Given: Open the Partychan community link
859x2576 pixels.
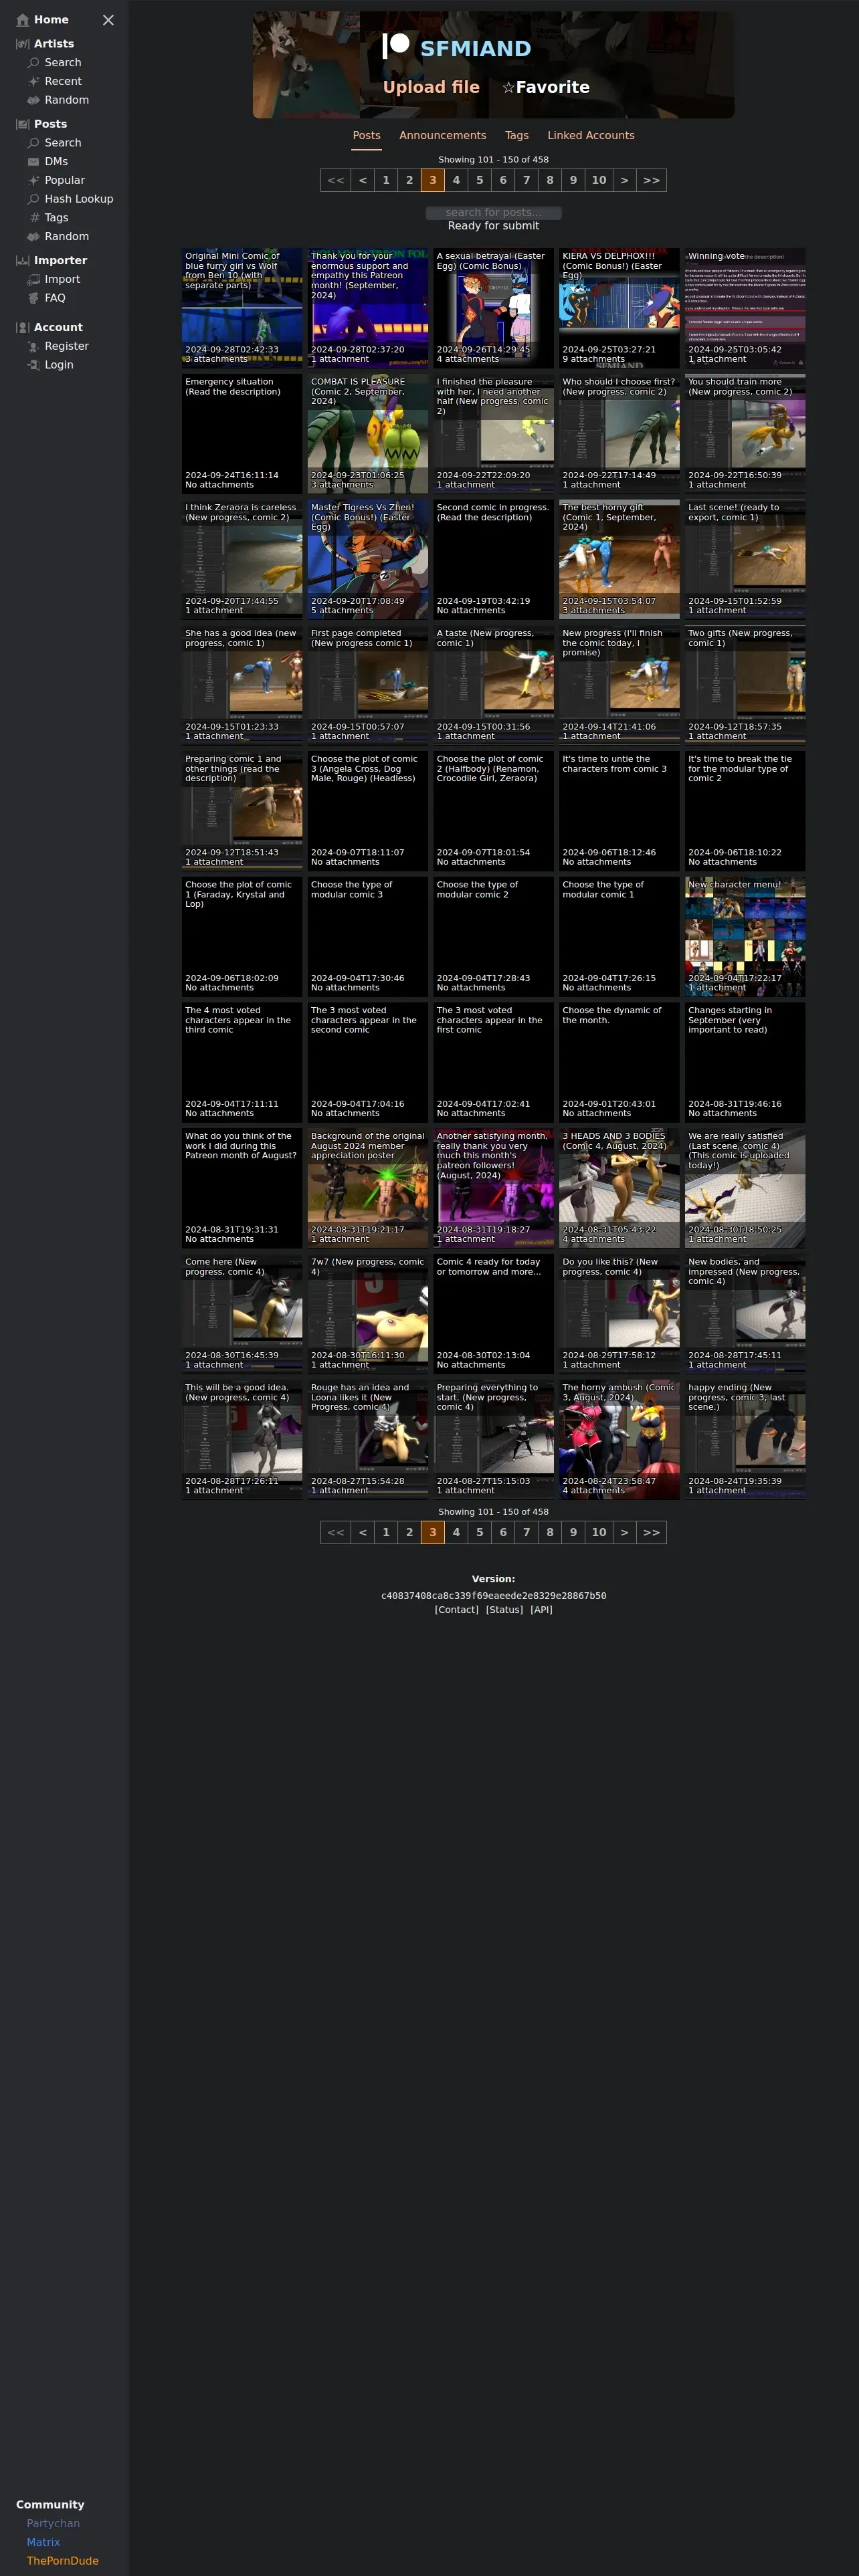Looking at the screenshot, I should tap(53, 2524).
